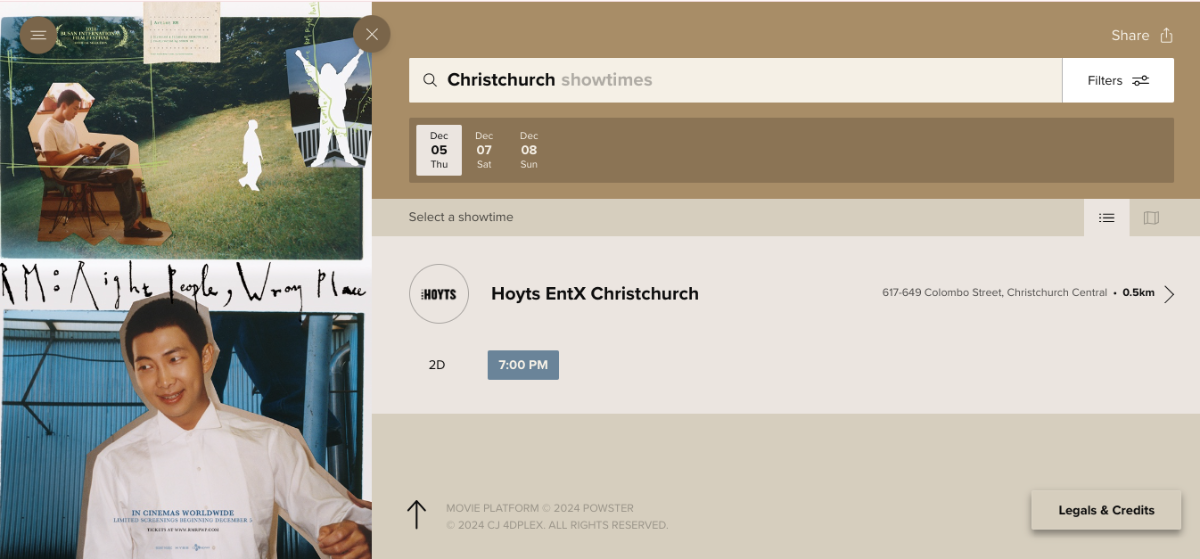Choose the 7:00 PM showtime
This screenshot has height=559, width=1200.
point(523,365)
